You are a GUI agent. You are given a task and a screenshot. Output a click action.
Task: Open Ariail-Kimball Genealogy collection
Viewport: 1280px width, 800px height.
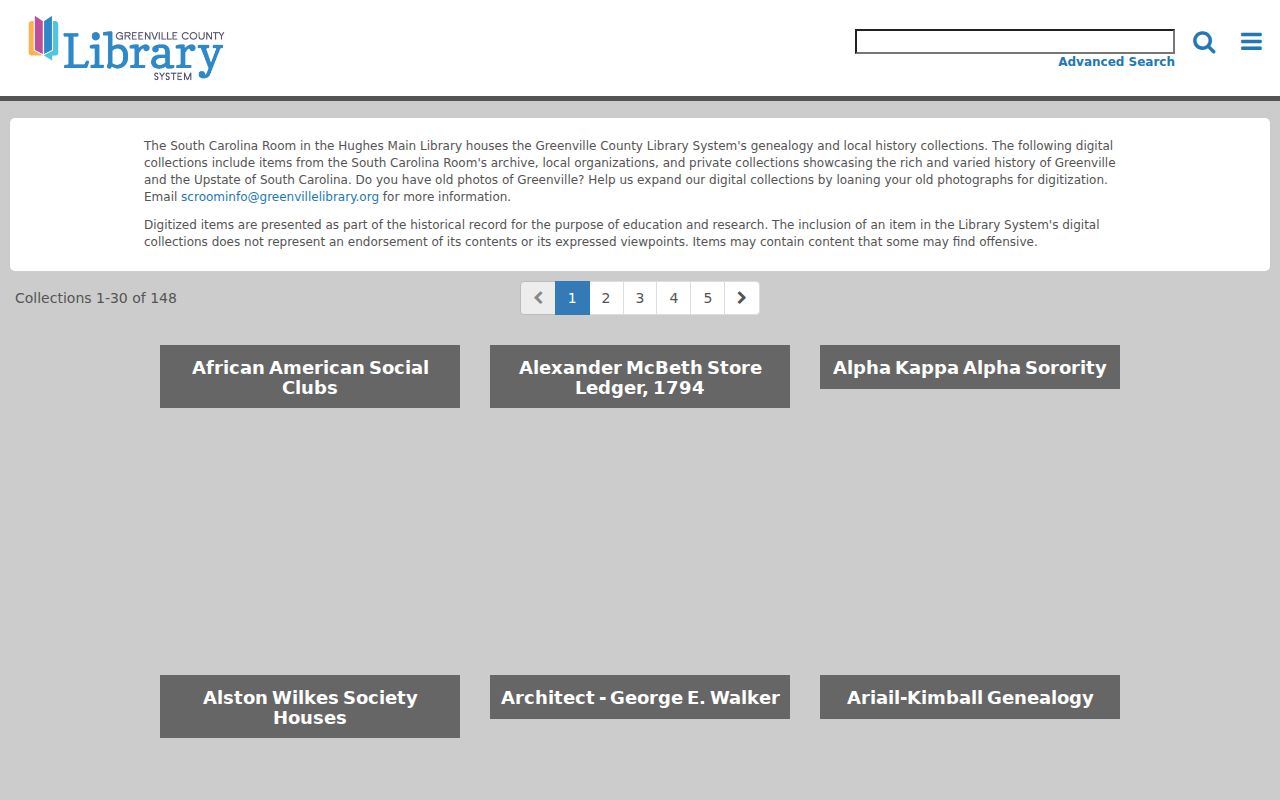970,697
